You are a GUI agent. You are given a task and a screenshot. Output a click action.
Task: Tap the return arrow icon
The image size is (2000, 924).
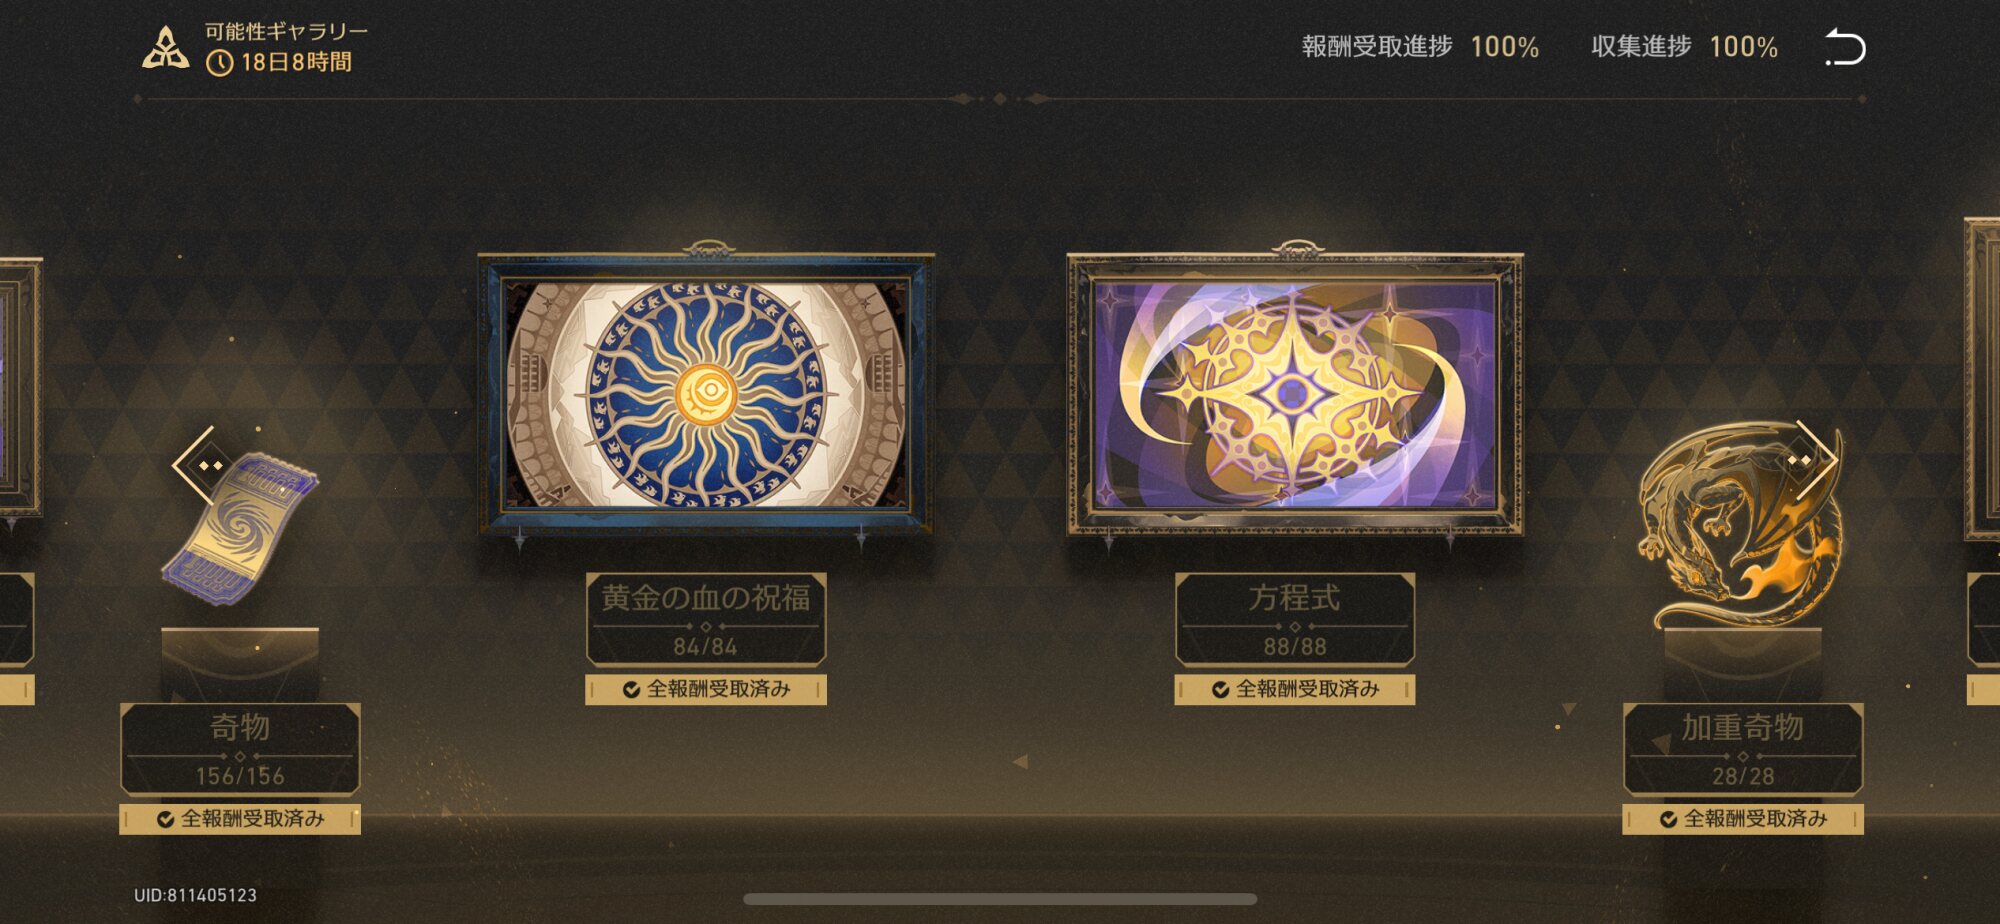tap(1845, 47)
